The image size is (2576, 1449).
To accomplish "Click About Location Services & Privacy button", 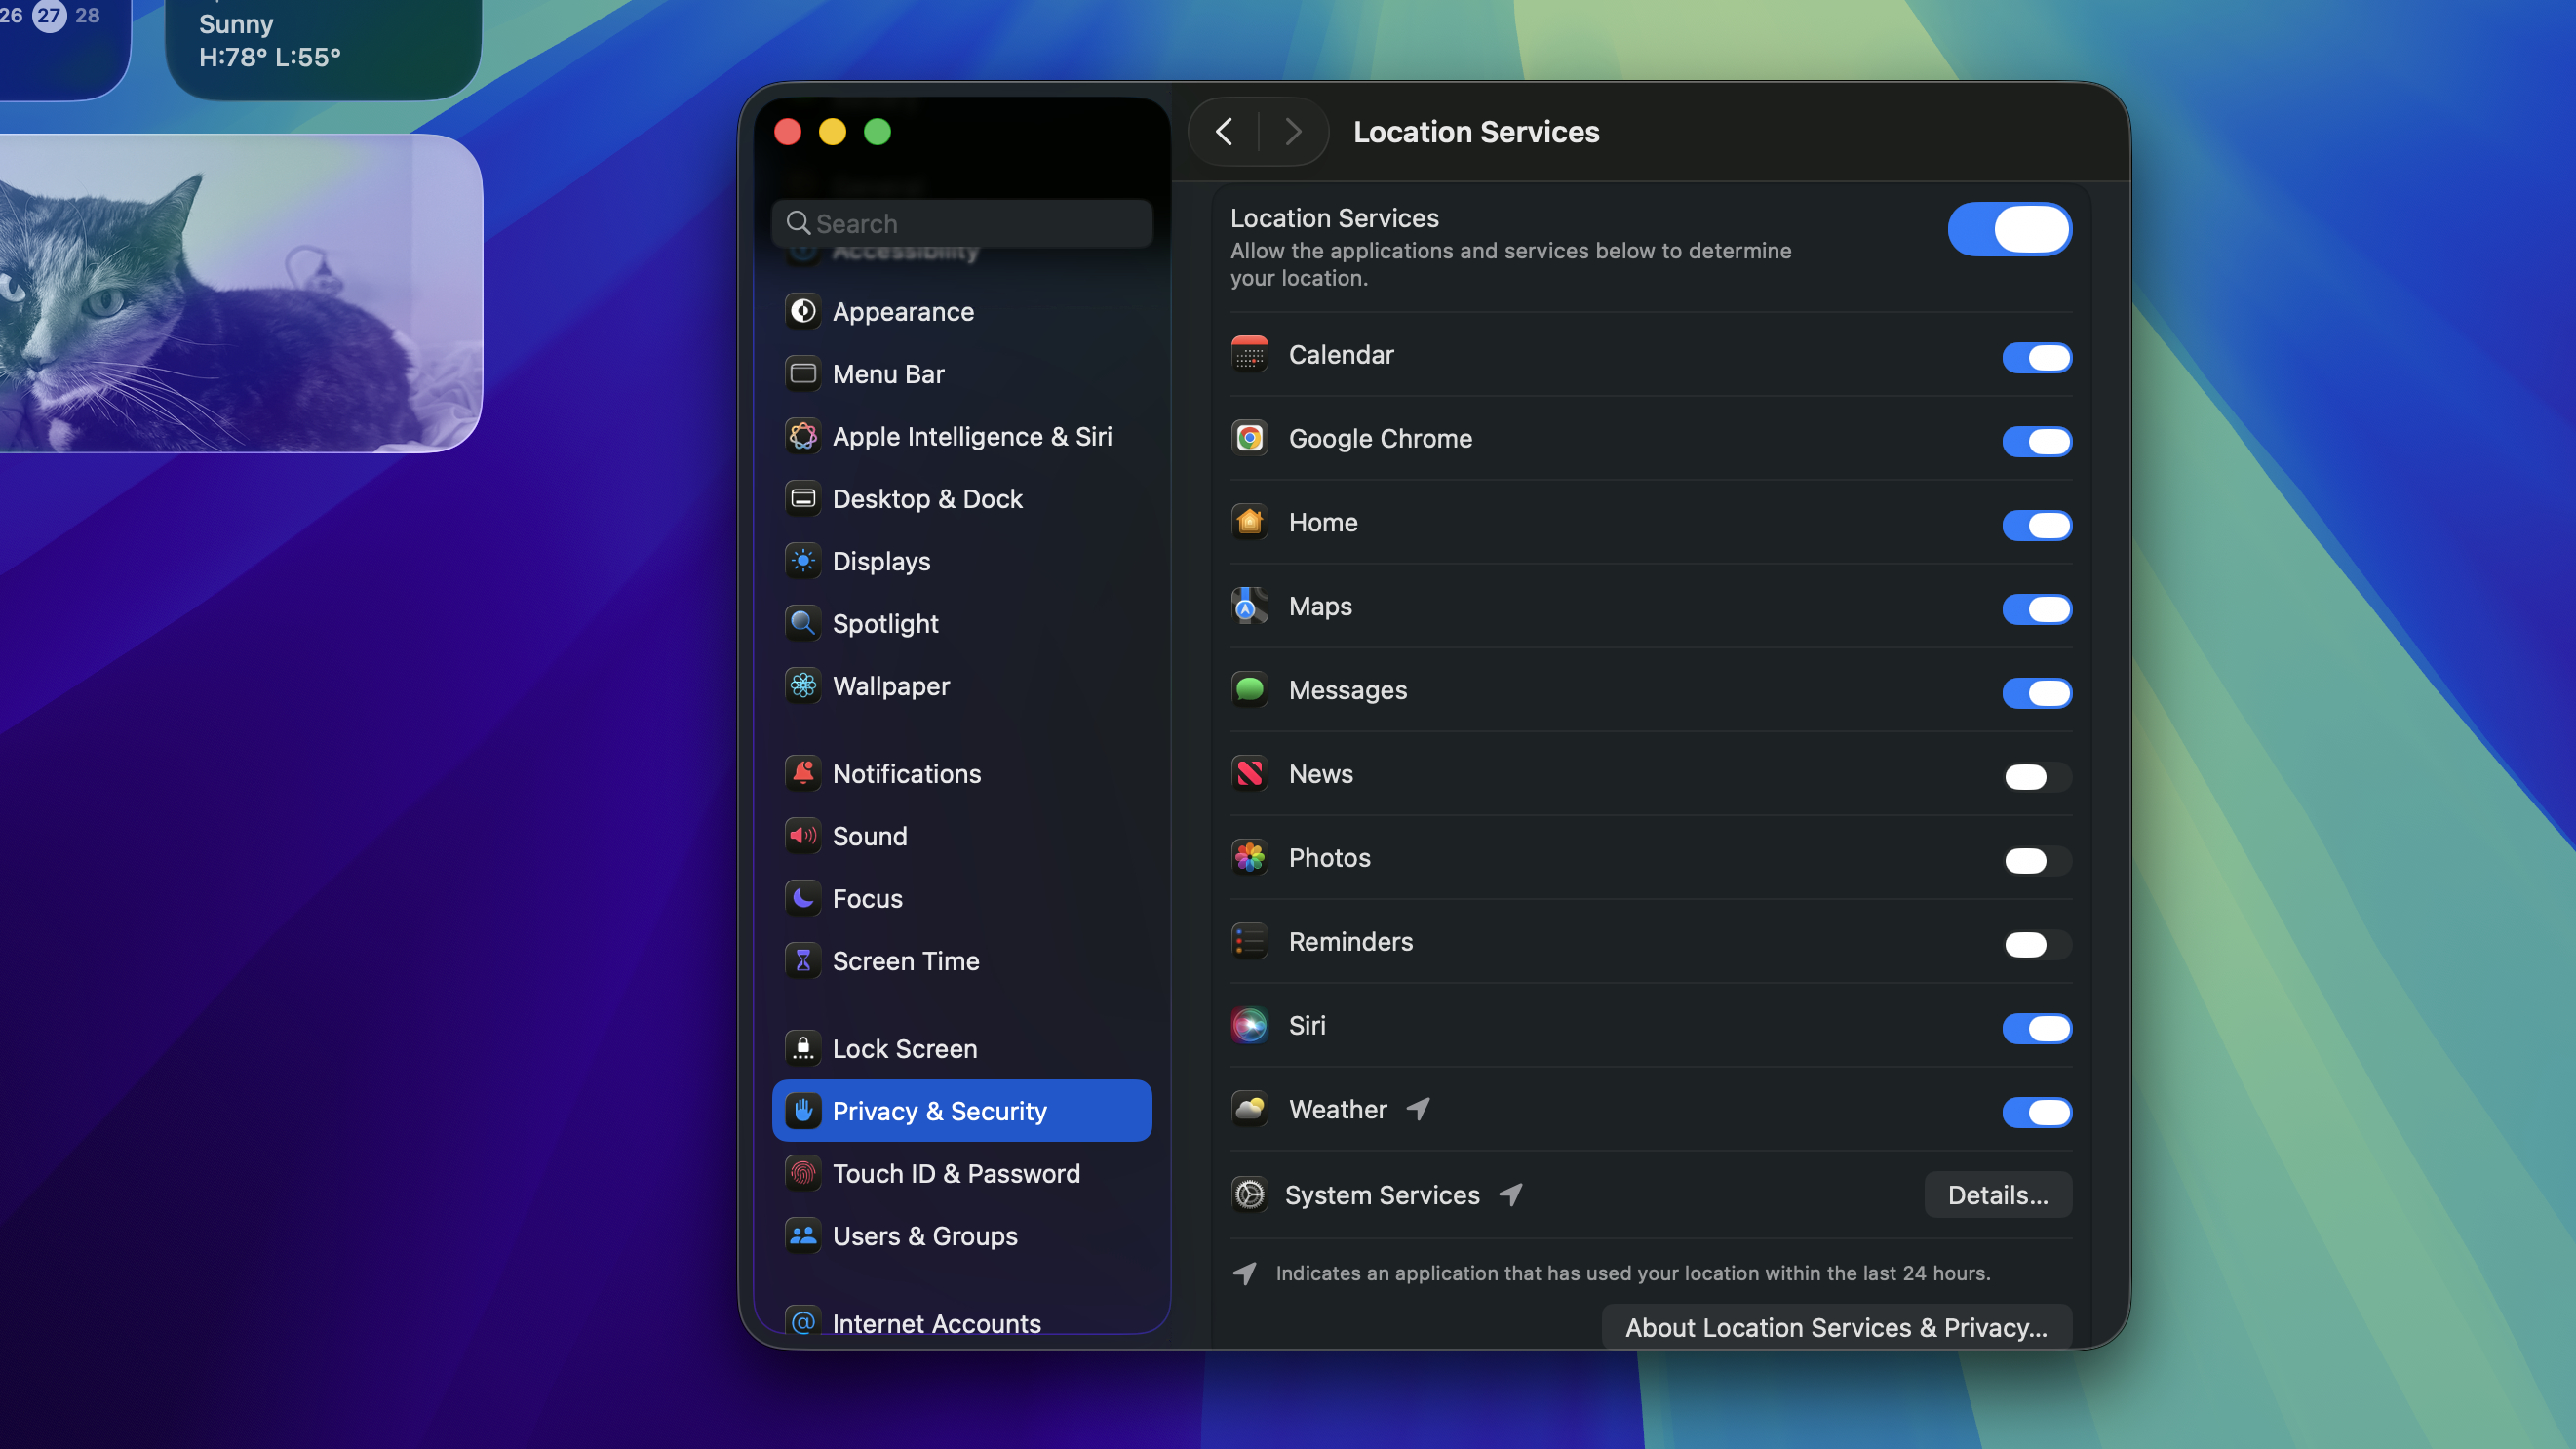I will tap(1835, 1327).
